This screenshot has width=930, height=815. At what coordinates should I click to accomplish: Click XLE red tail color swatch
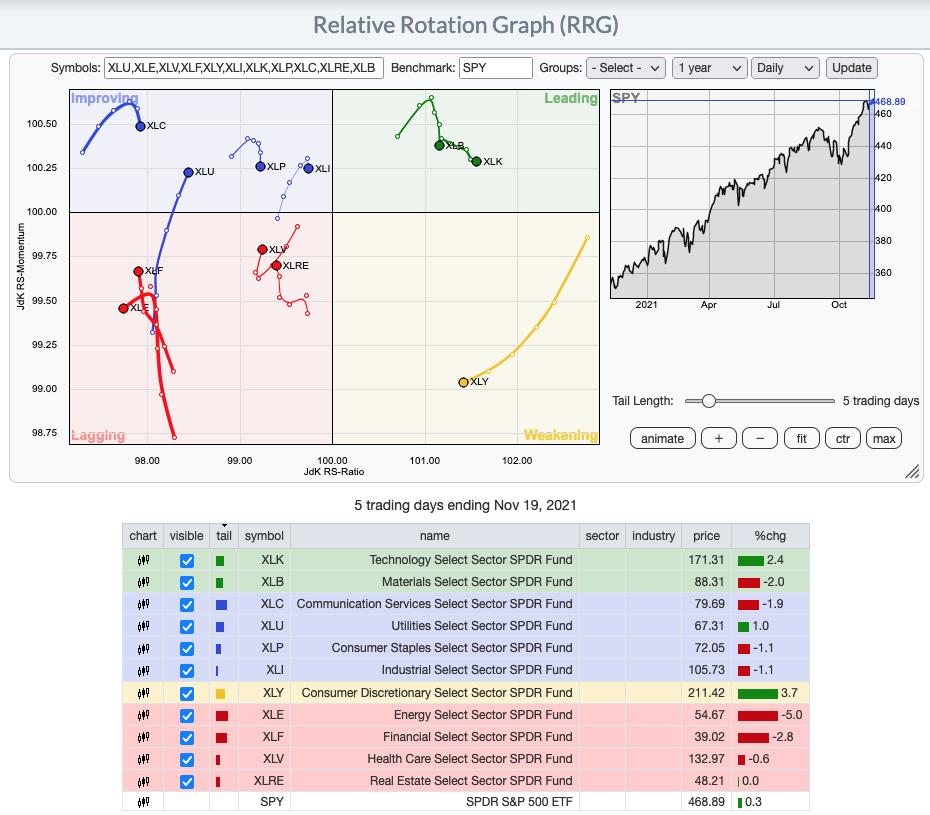(x=222, y=715)
